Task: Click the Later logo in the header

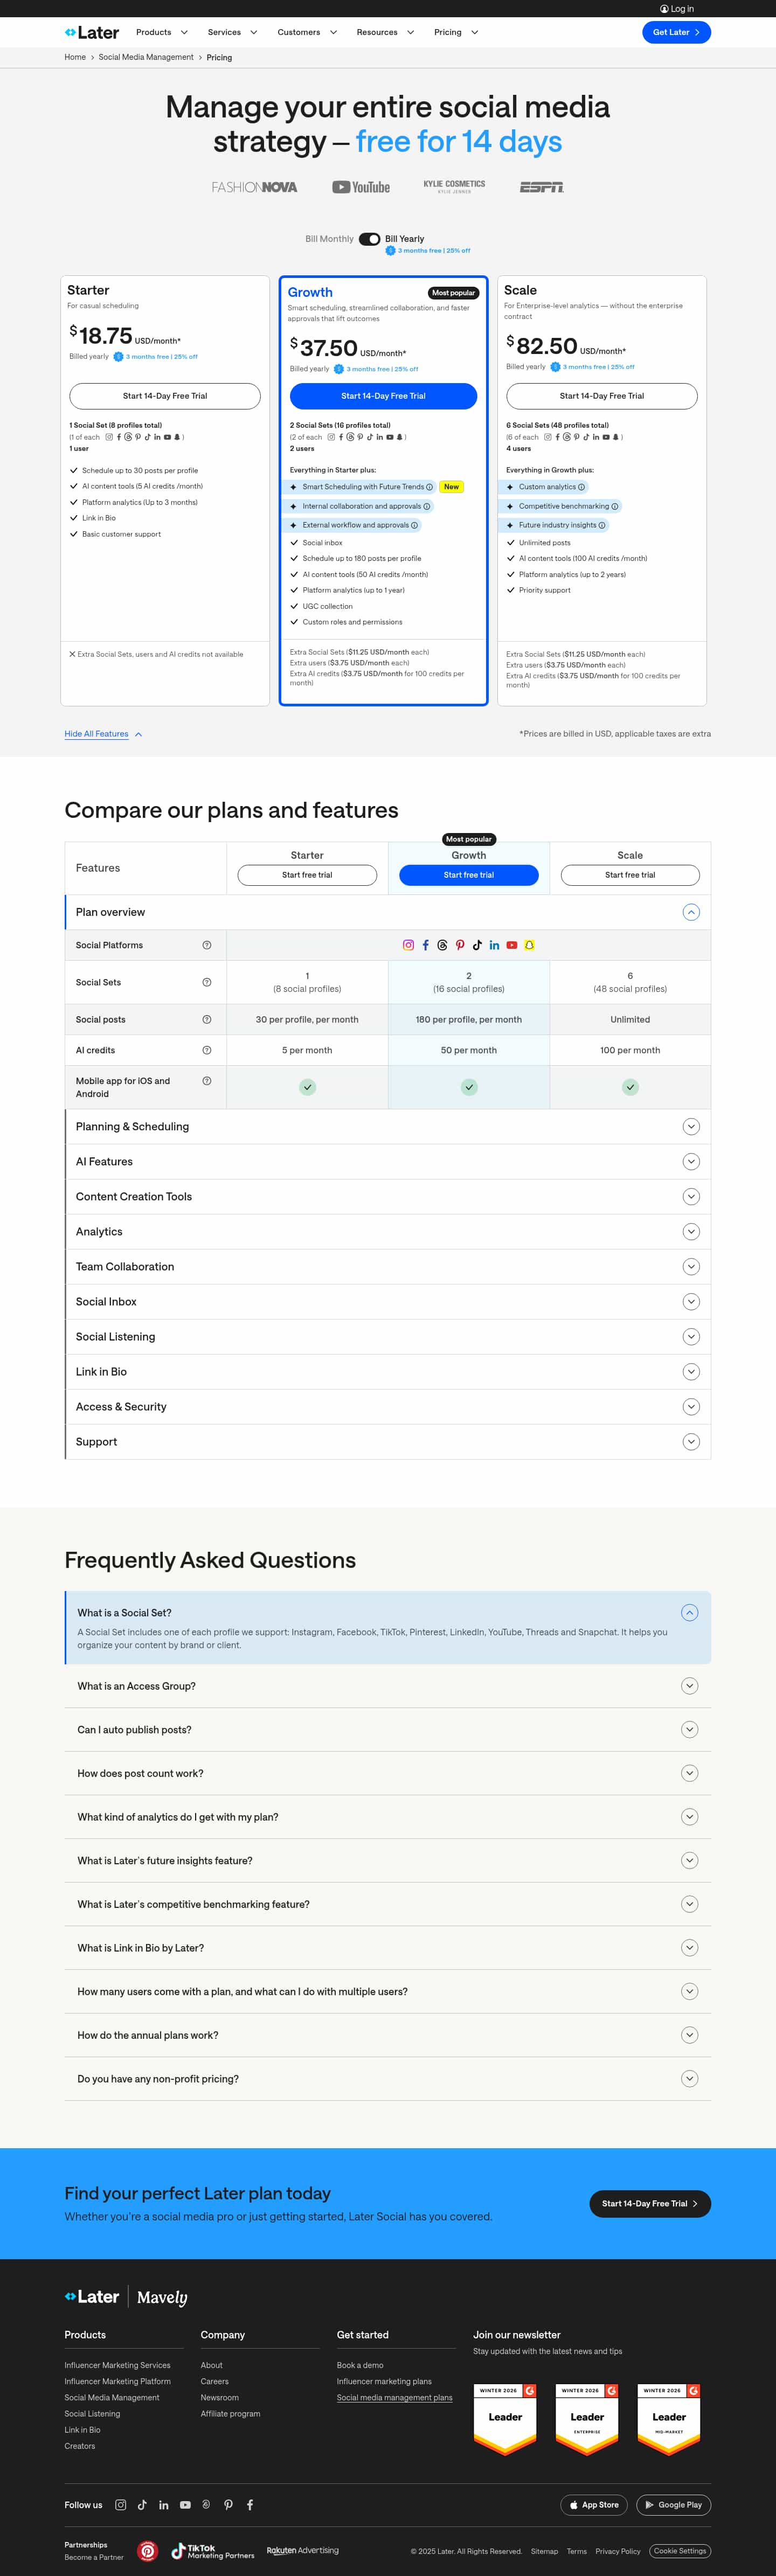Action: click(92, 33)
